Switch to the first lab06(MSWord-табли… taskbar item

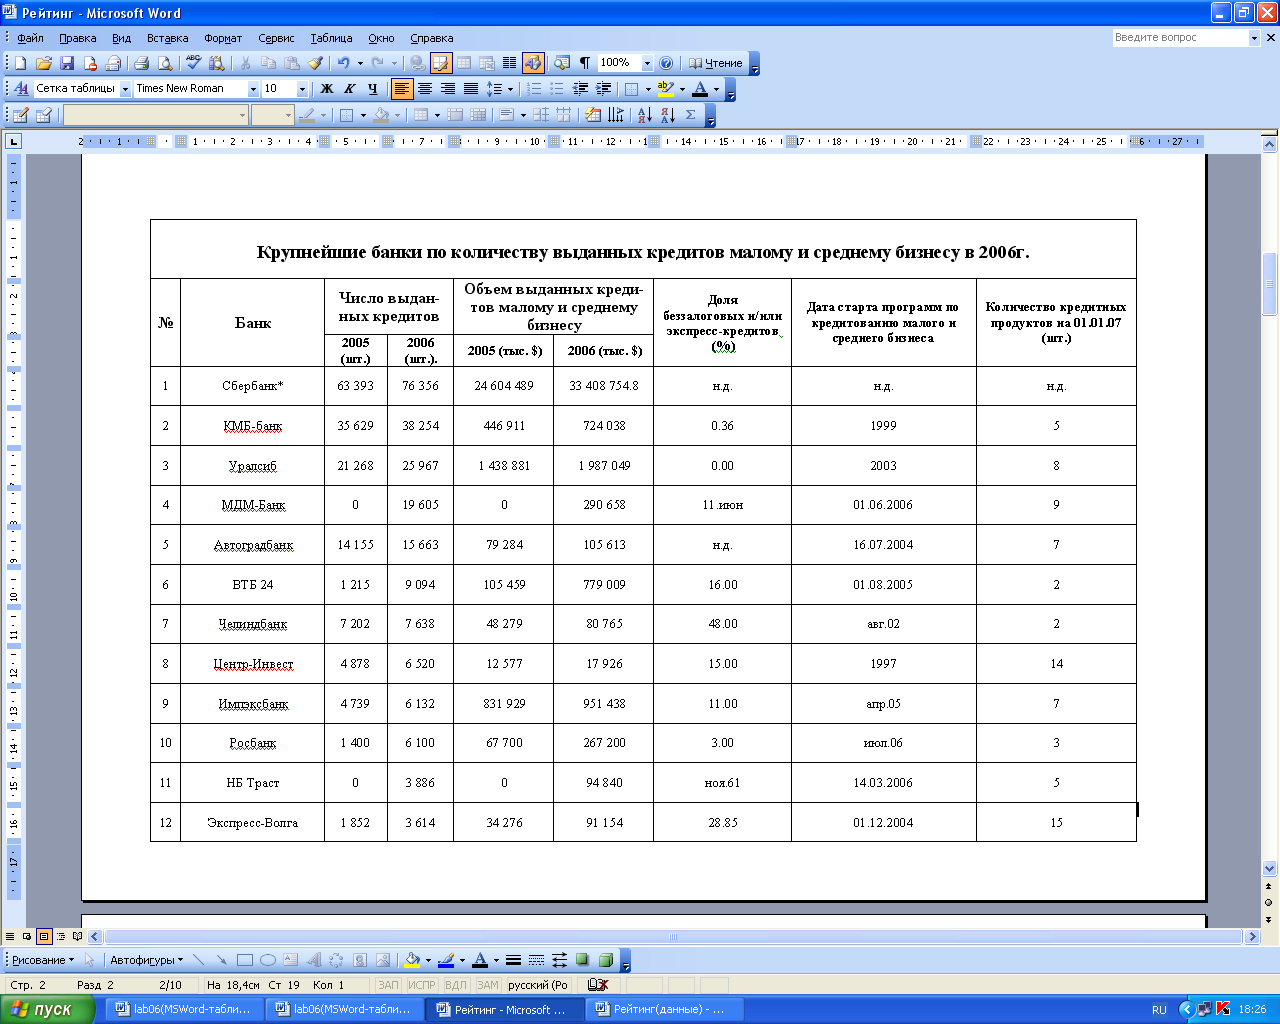(184, 1009)
